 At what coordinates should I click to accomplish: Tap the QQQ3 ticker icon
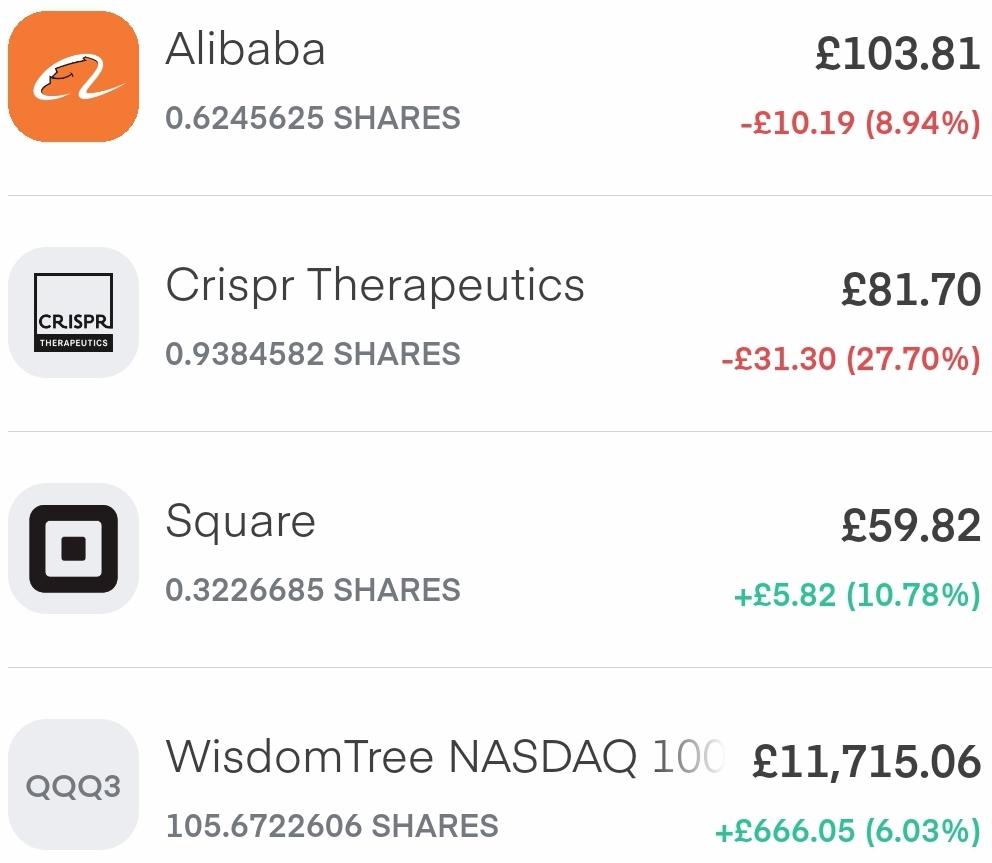[x=72, y=785]
